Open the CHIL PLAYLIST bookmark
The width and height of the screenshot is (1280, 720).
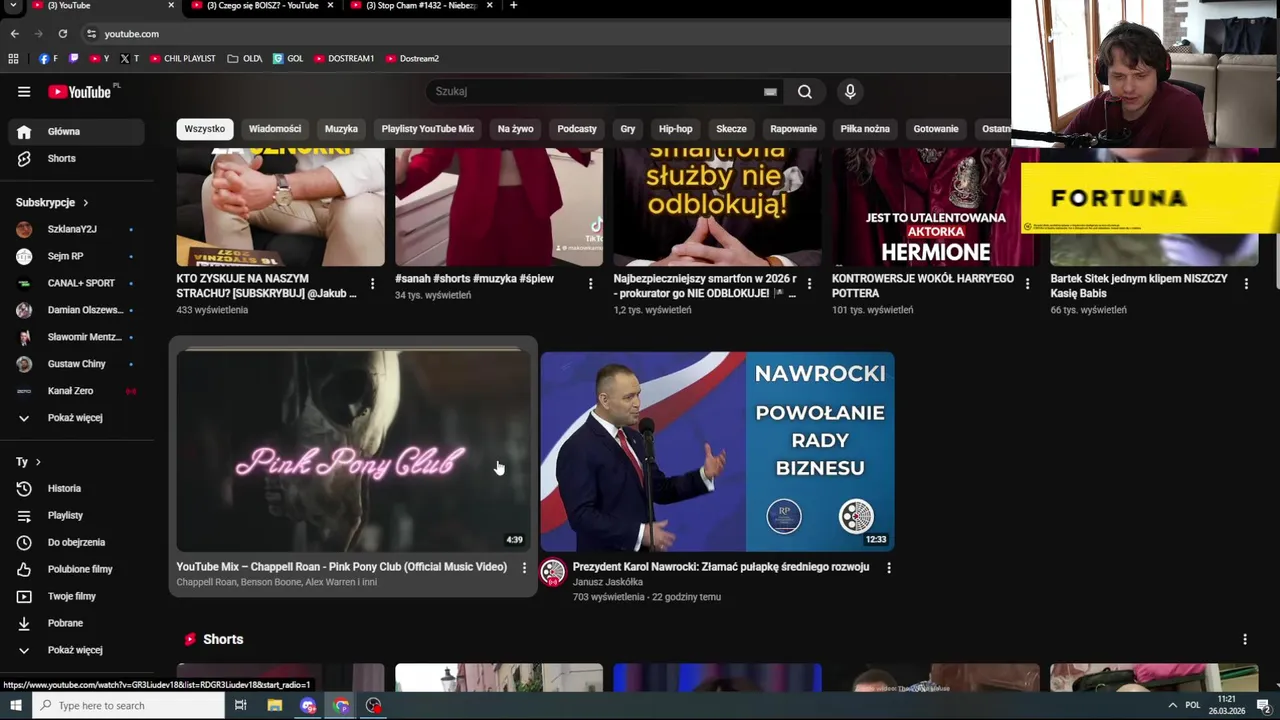pyautogui.click(x=183, y=59)
